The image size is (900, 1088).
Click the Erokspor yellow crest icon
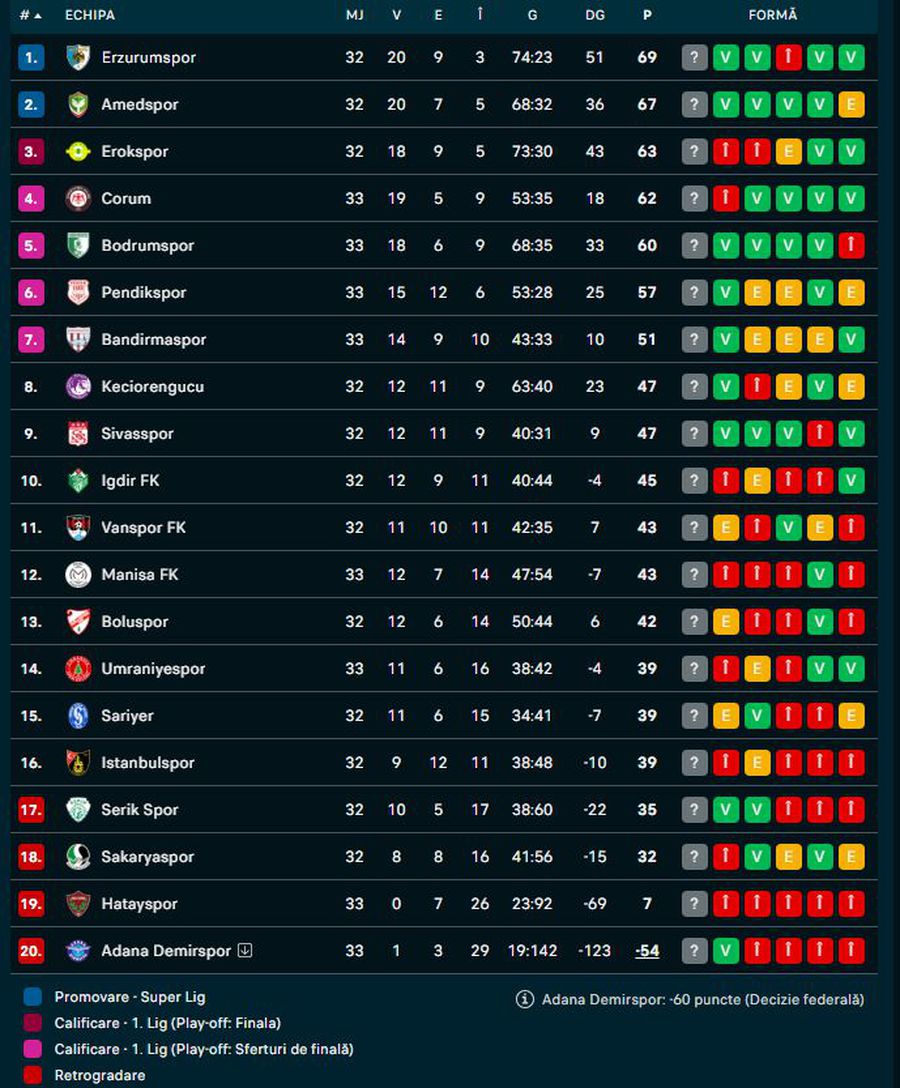point(78,152)
